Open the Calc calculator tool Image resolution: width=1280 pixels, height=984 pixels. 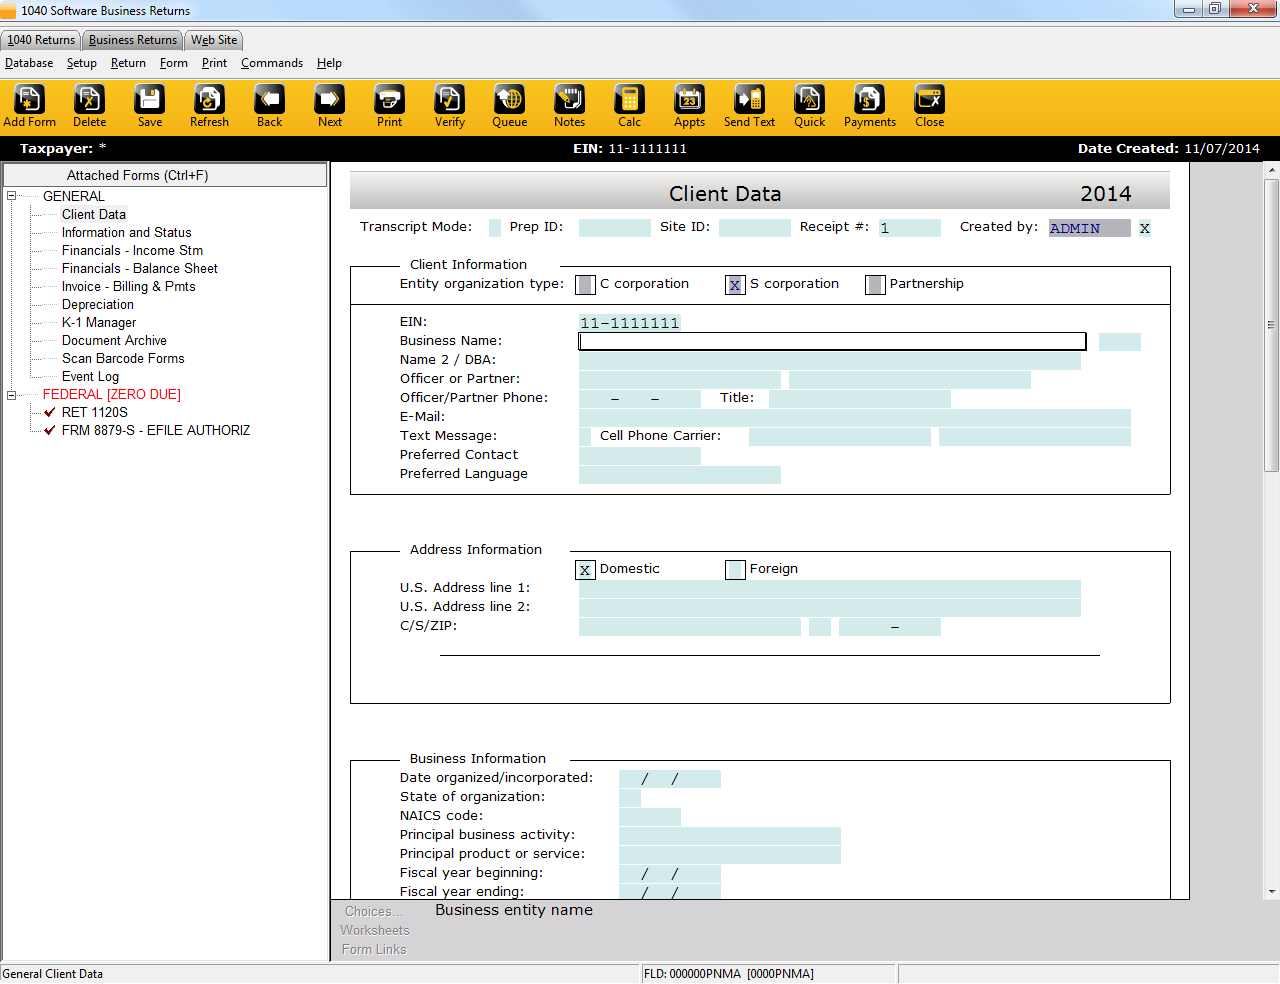(x=629, y=100)
